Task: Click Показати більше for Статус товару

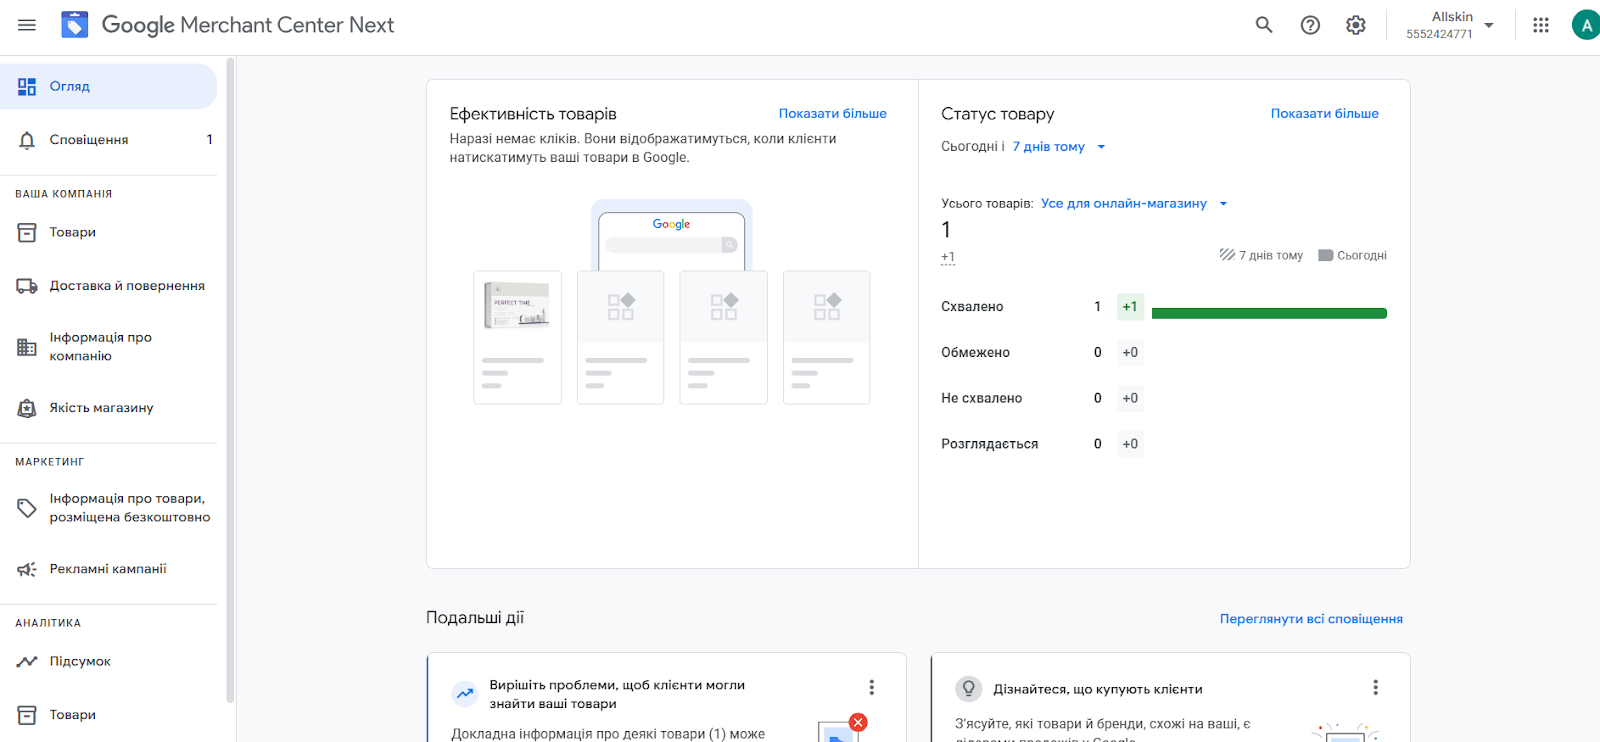Action: (x=1325, y=114)
